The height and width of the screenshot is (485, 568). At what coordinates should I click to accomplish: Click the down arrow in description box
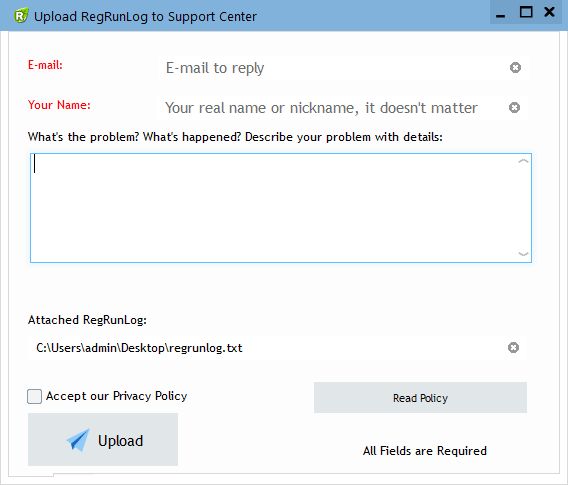tap(523, 254)
